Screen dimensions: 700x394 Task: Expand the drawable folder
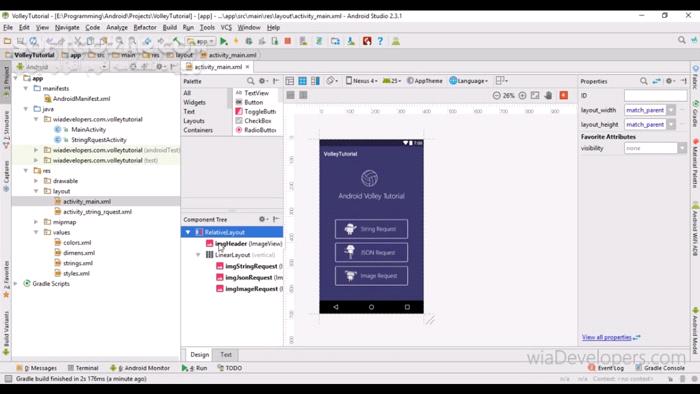pyautogui.click(x=36, y=181)
